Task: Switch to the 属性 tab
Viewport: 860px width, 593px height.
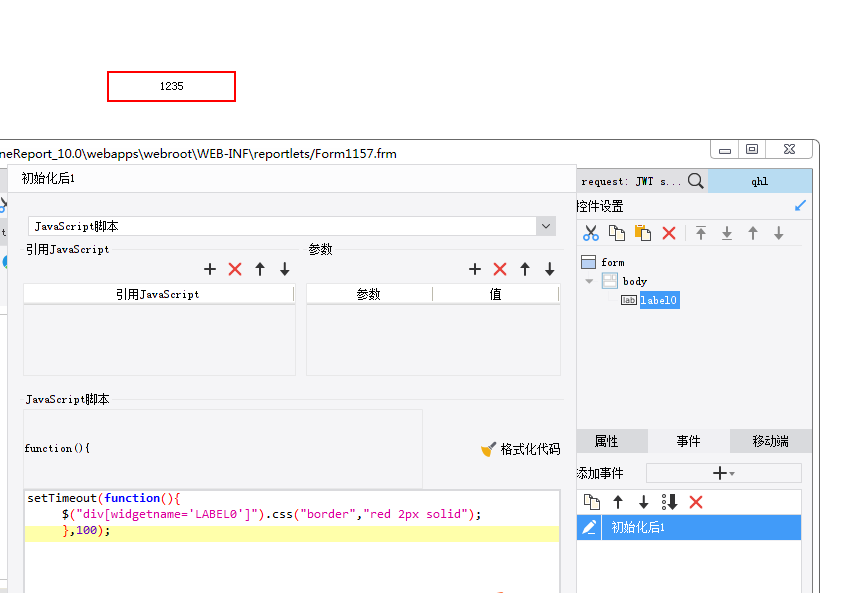Action: pyautogui.click(x=607, y=441)
